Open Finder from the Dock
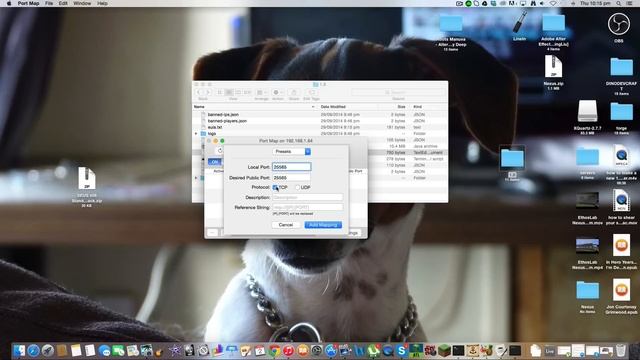 tap(19, 351)
